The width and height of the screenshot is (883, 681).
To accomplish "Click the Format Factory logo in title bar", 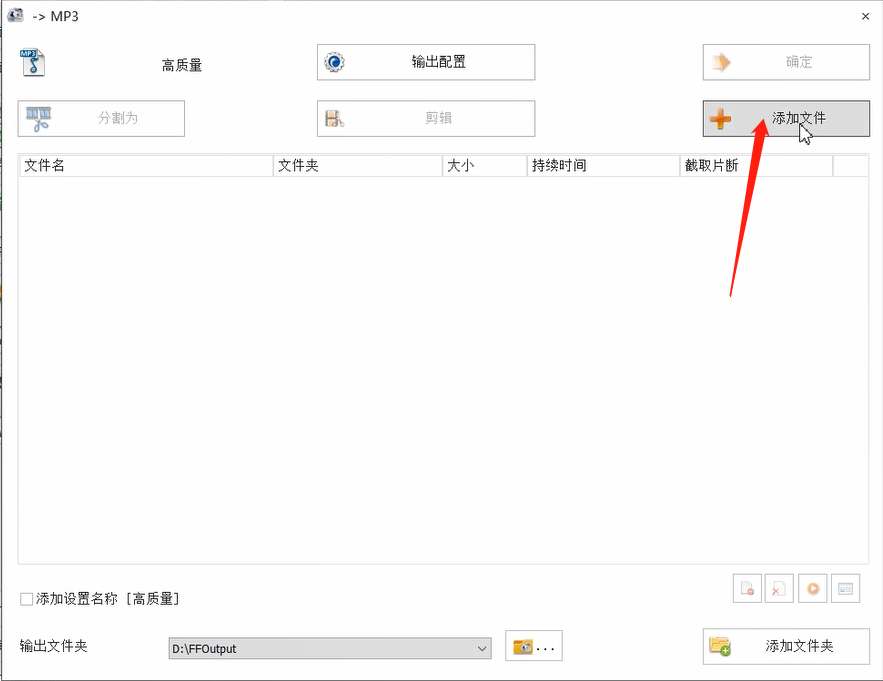I will (14, 15).
